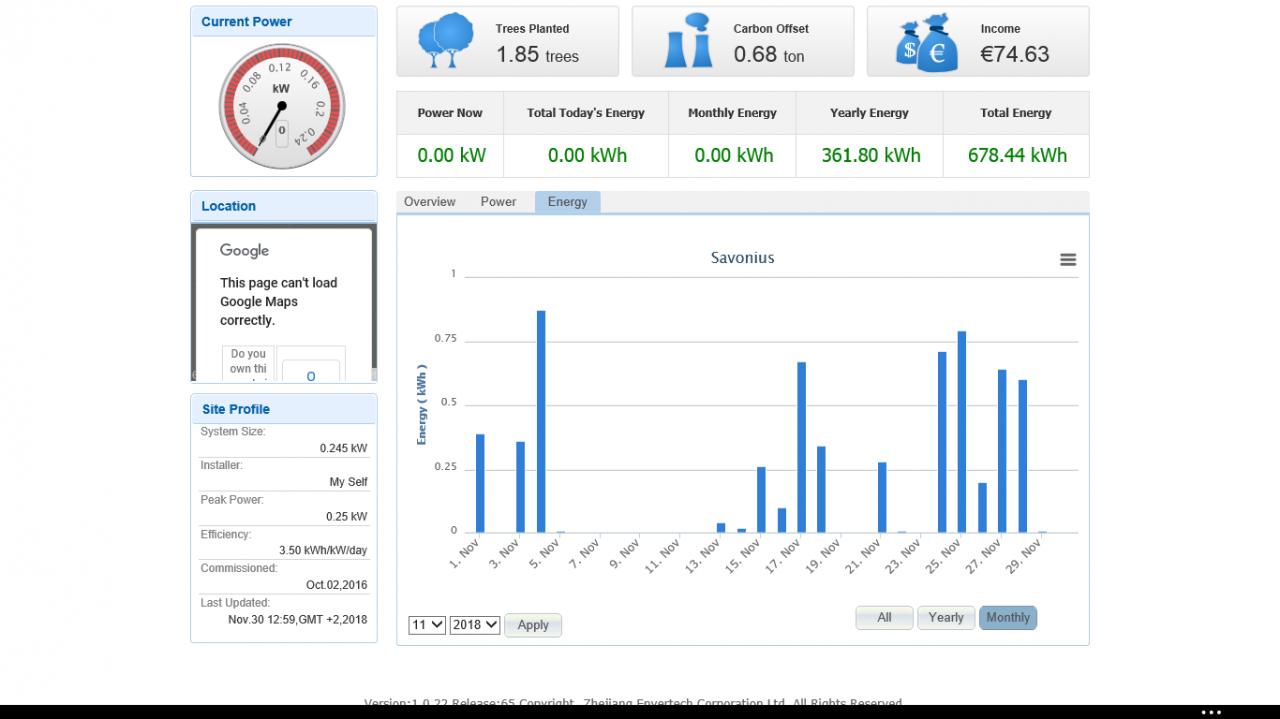Image resolution: width=1280 pixels, height=719 pixels.
Task: Click the Total Energy value 678.44 kWh
Action: click(1017, 155)
